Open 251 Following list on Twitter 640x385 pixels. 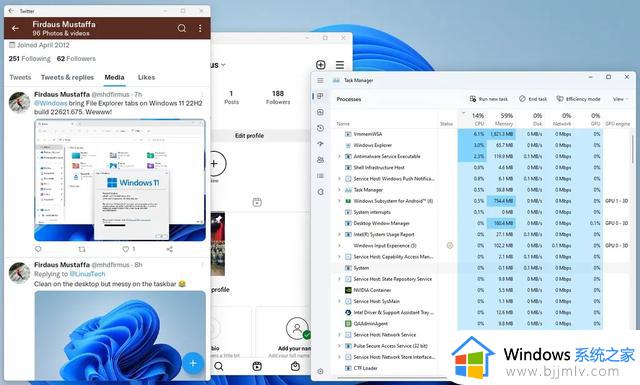pos(30,59)
